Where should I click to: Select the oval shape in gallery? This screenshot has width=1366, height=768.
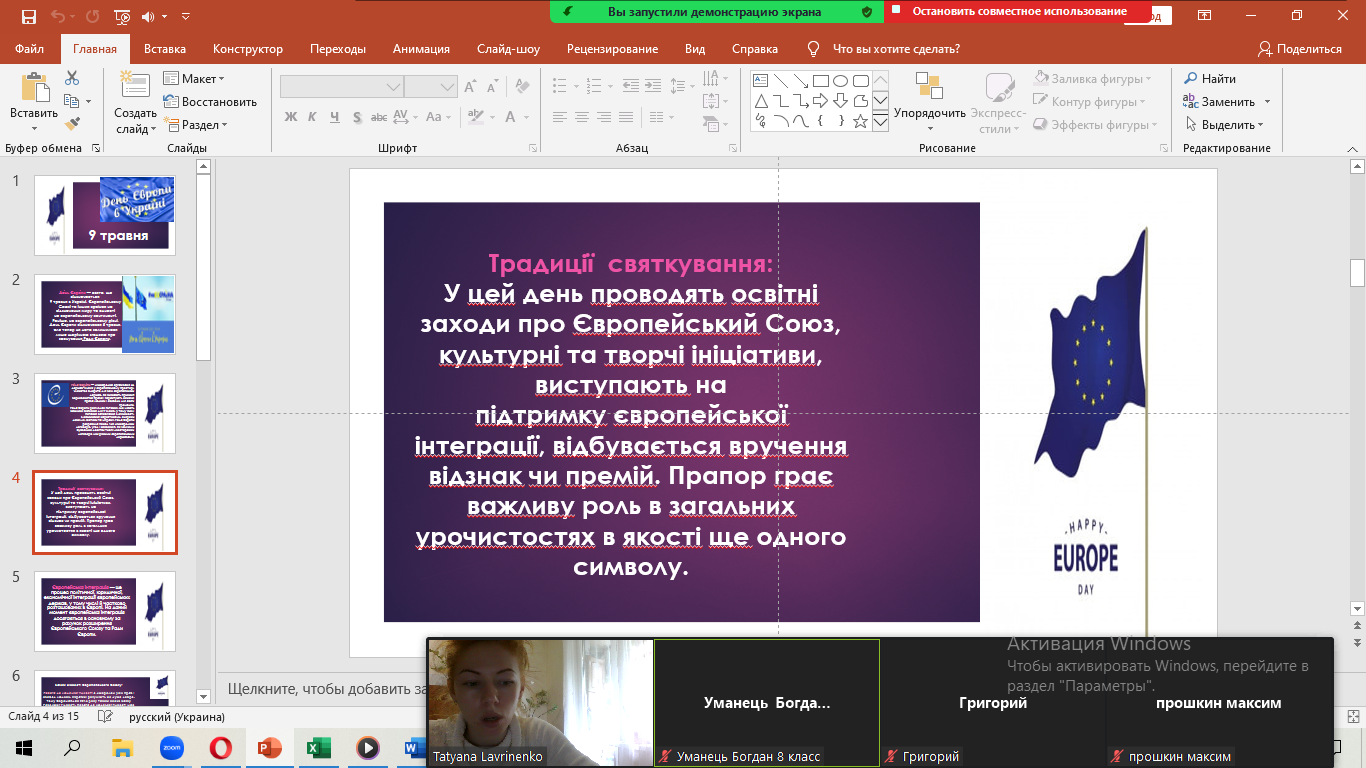click(x=840, y=81)
